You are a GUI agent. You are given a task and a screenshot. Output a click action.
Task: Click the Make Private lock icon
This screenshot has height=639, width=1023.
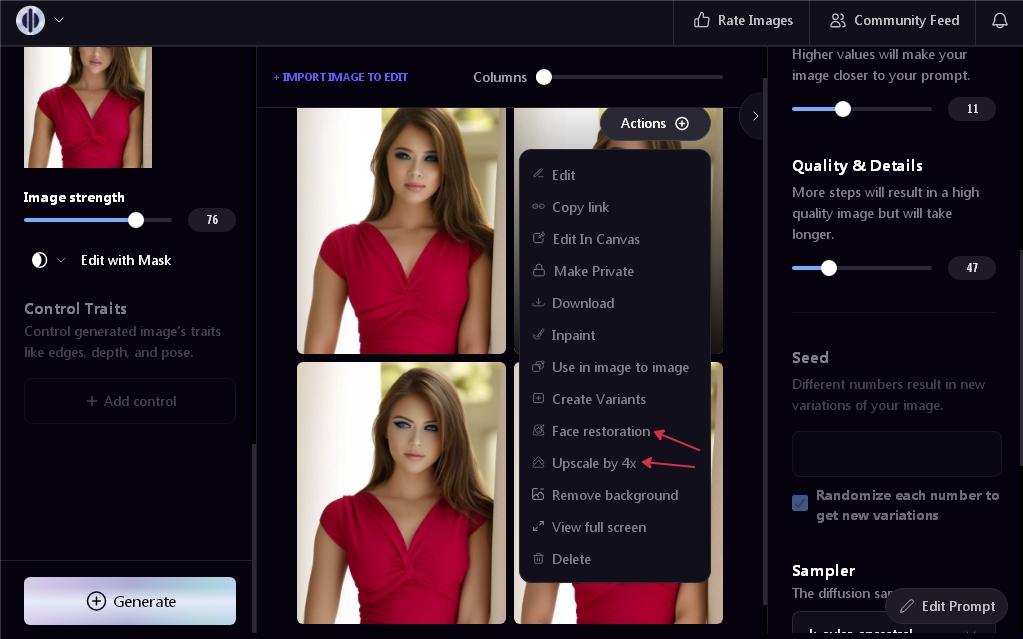pyautogui.click(x=538, y=271)
